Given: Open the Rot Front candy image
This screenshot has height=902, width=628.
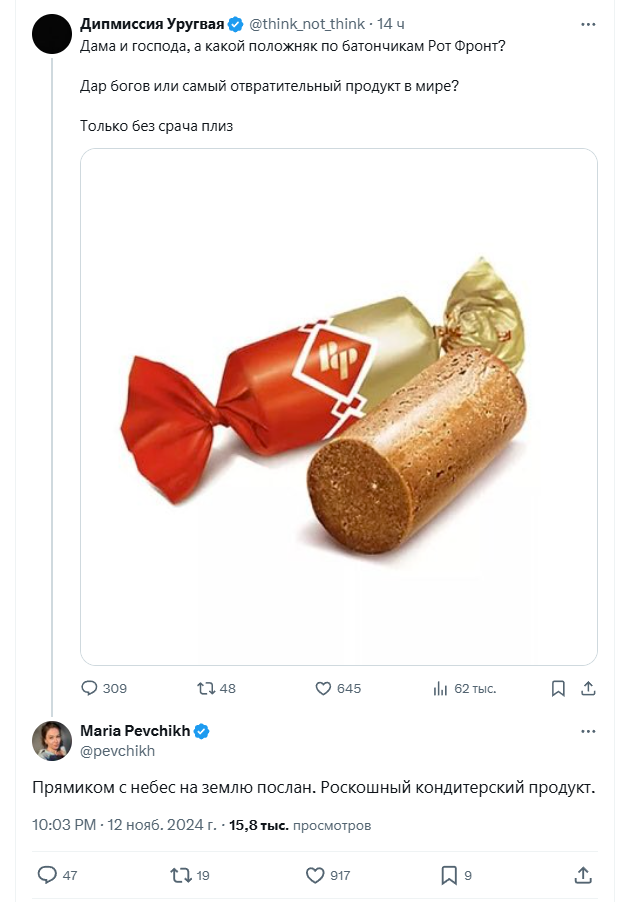Looking at the screenshot, I should click(338, 406).
